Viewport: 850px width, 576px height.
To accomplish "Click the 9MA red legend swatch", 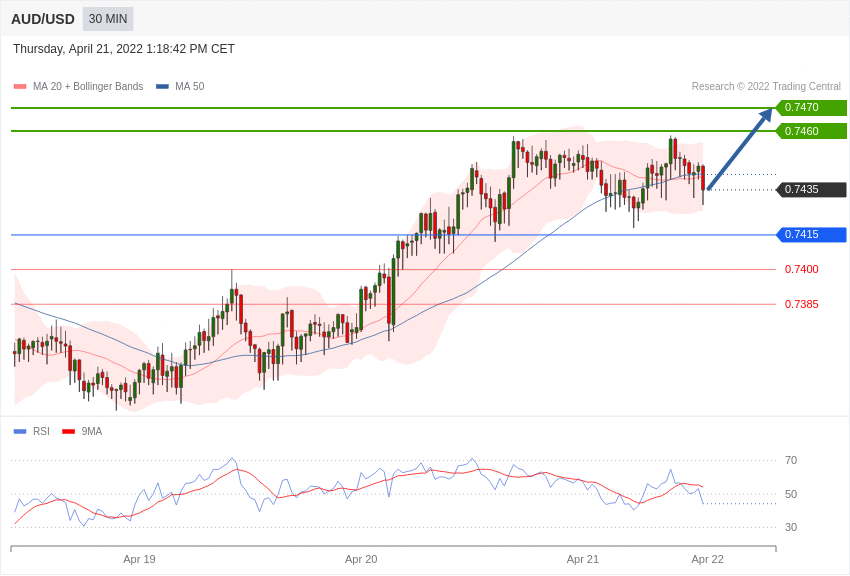I will tap(69, 431).
